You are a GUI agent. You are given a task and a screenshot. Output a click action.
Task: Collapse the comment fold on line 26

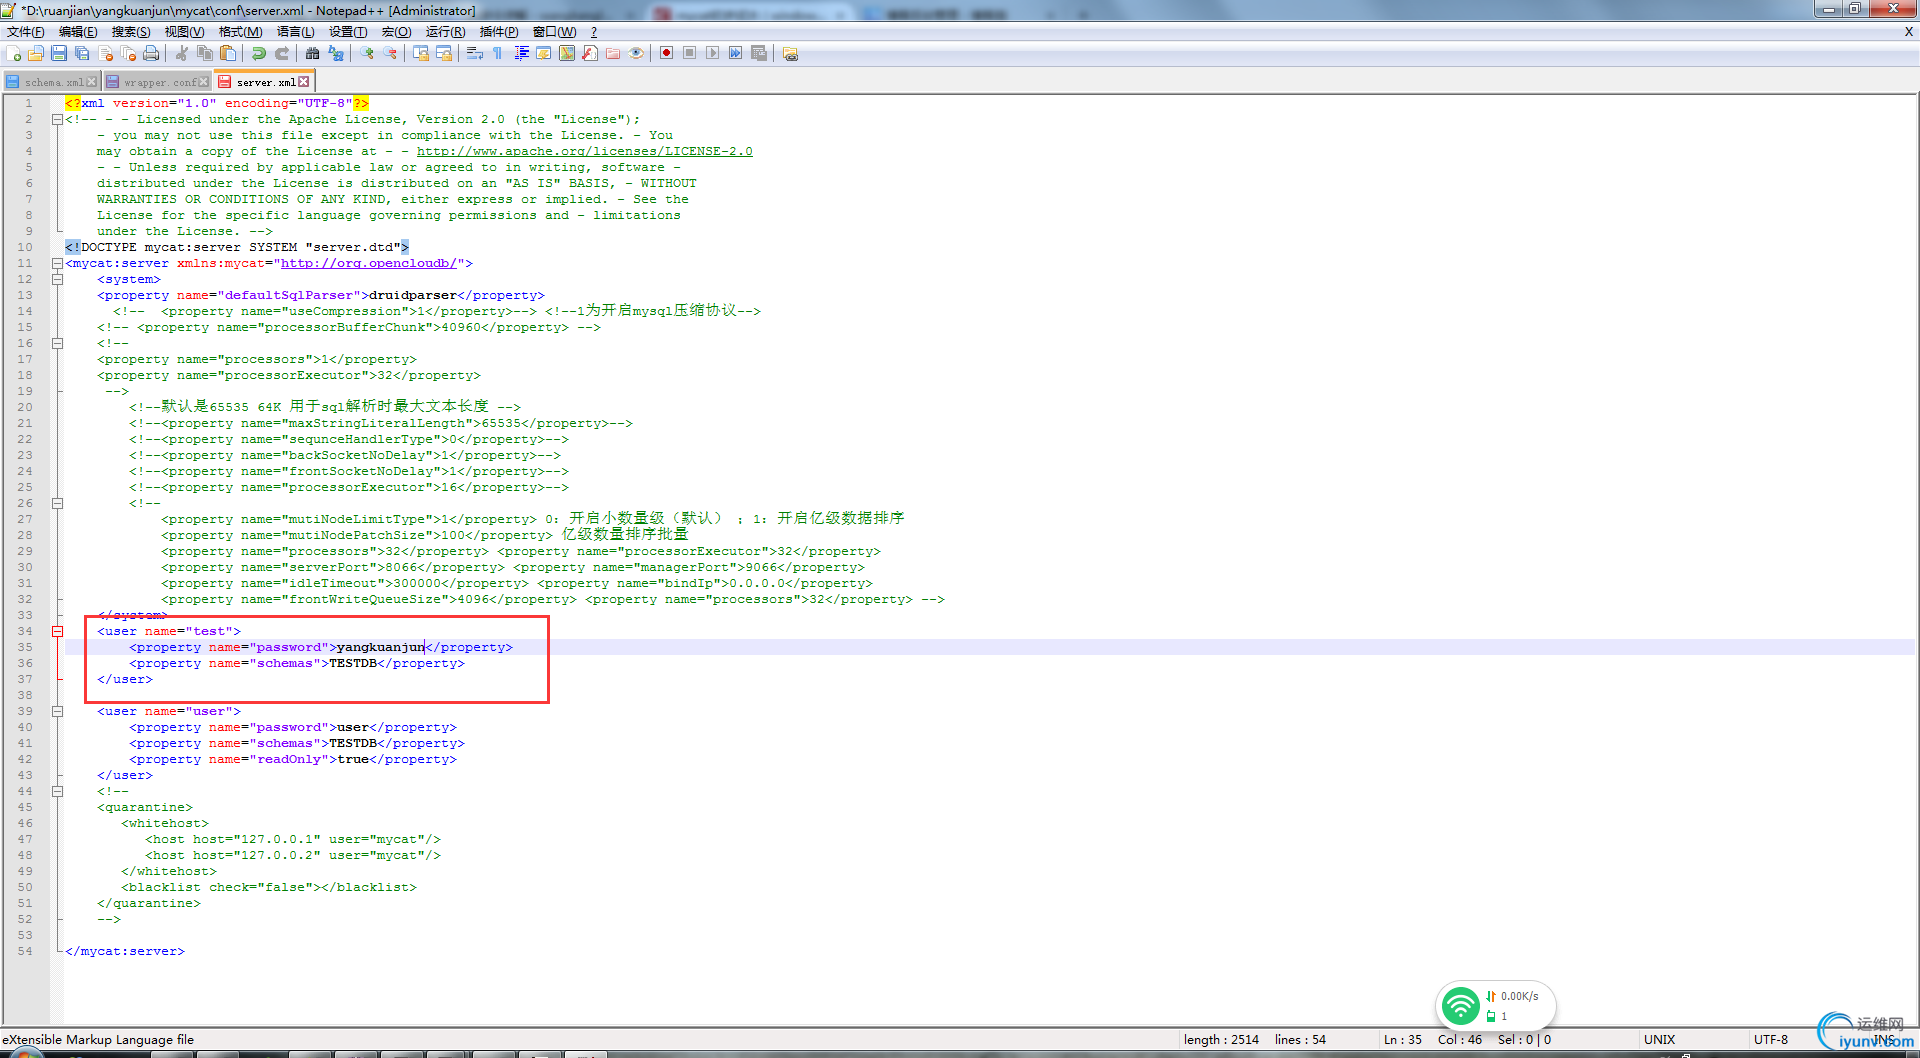[x=57, y=503]
